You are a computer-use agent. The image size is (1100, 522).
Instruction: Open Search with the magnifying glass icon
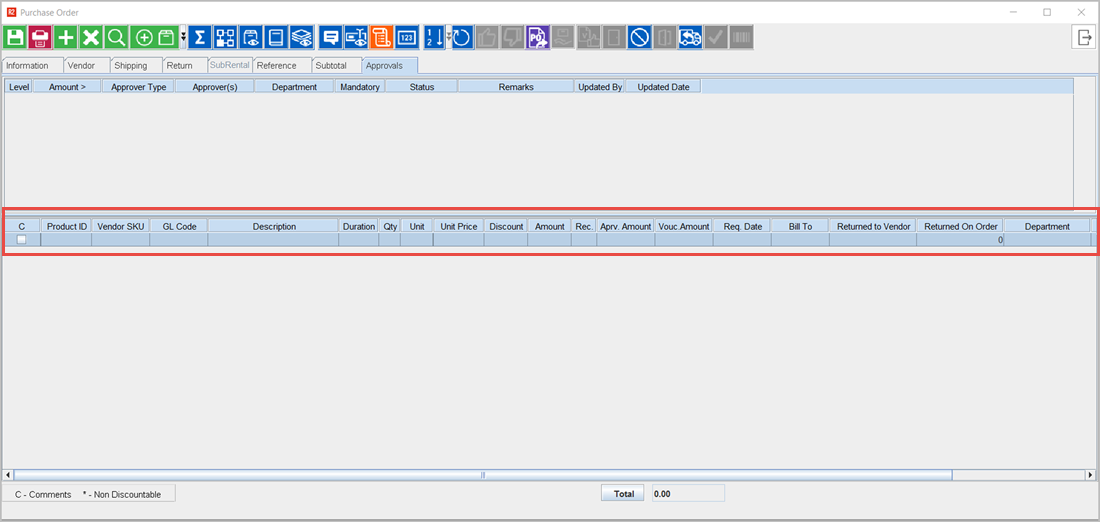(x=116, y=38)
